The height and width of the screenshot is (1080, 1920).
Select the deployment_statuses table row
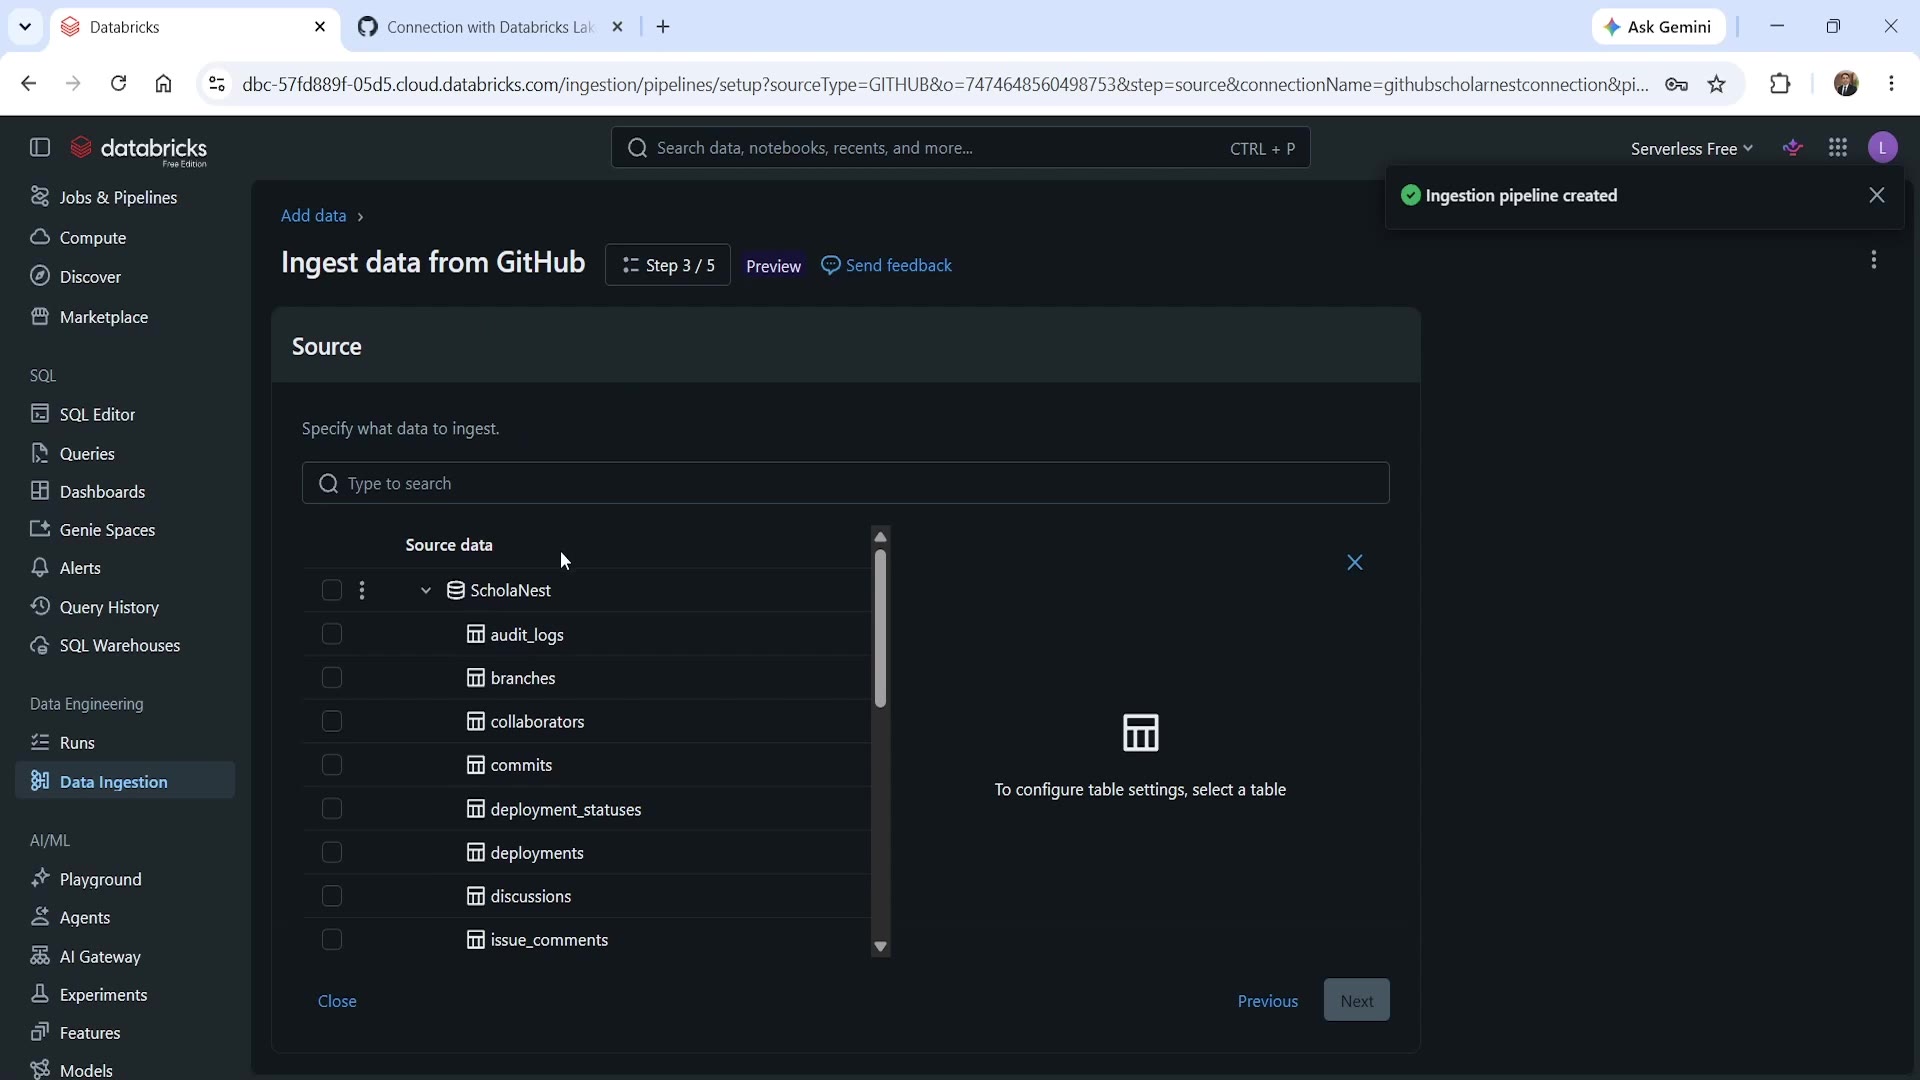tap(587, 809)
